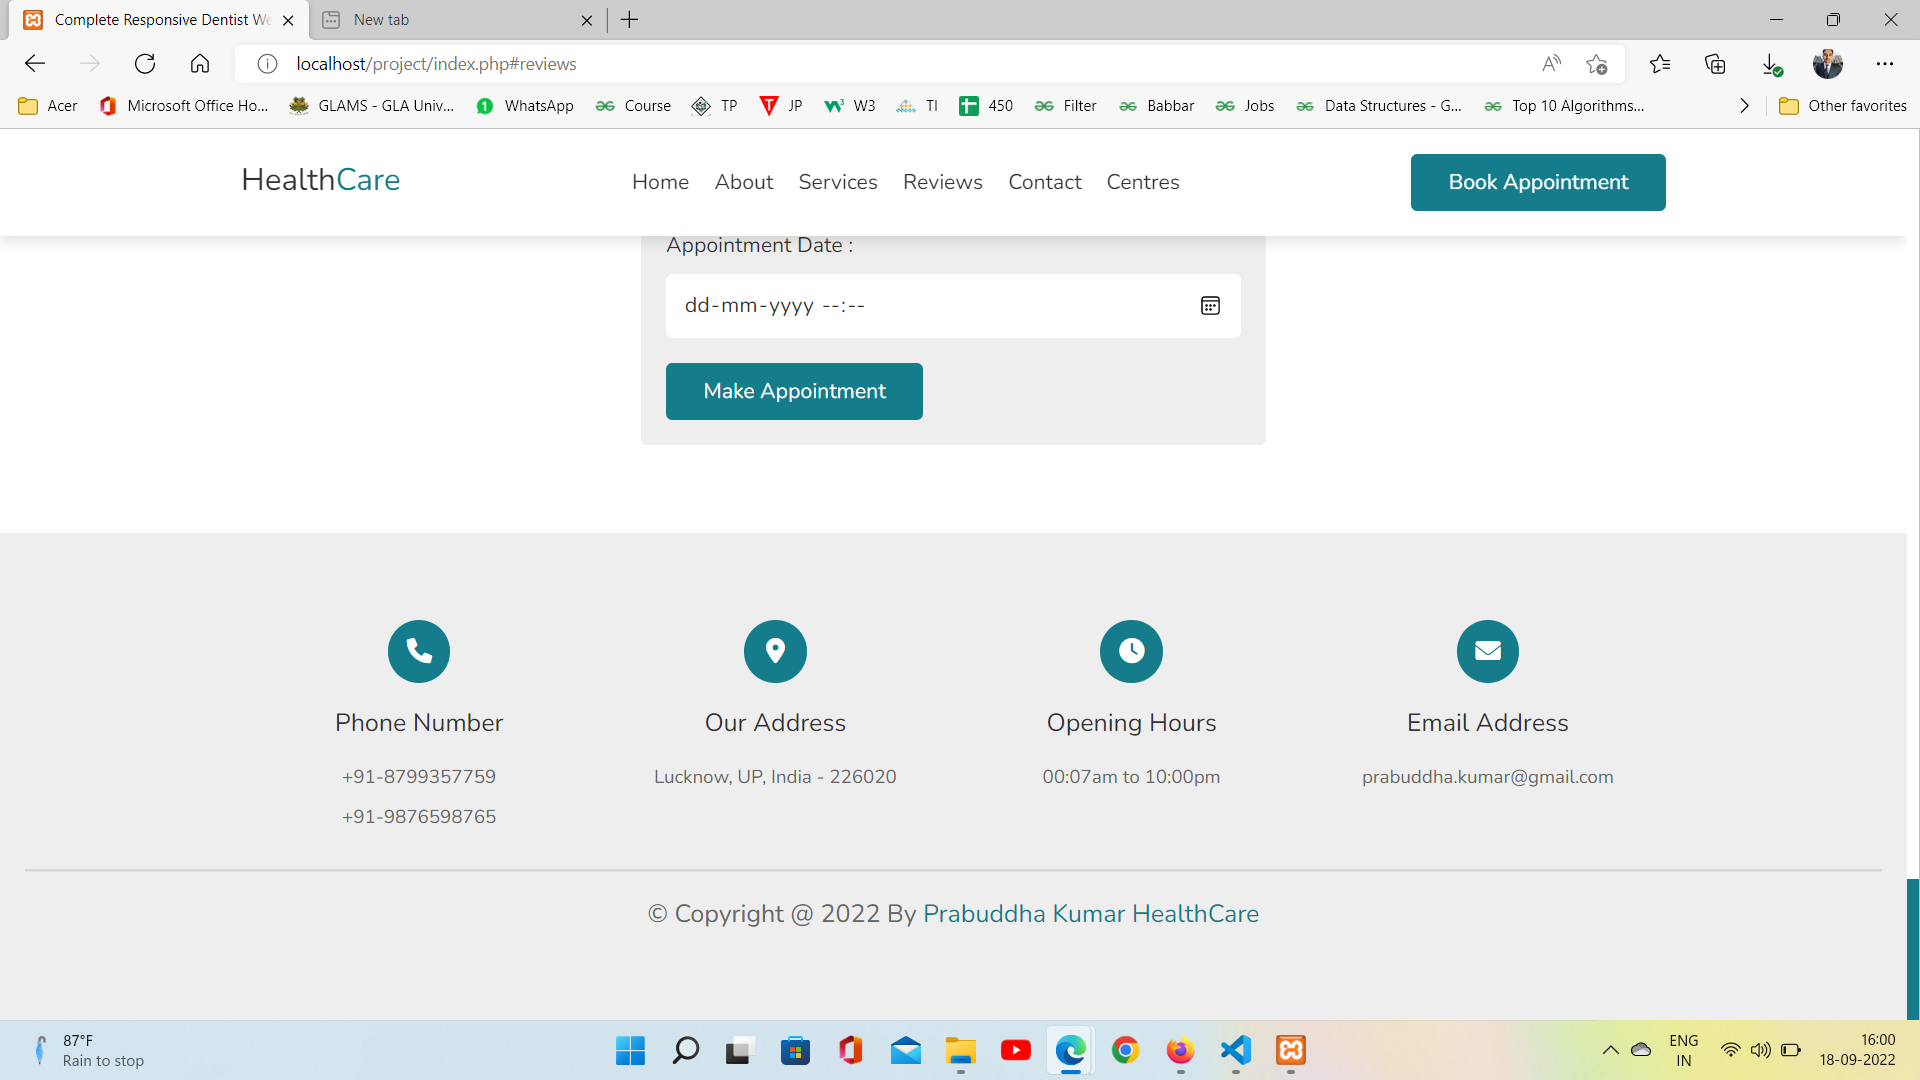1920x1080 pixels.
Task: Click the Read Aloud icon in the address bar
Action: point(1551,63)
